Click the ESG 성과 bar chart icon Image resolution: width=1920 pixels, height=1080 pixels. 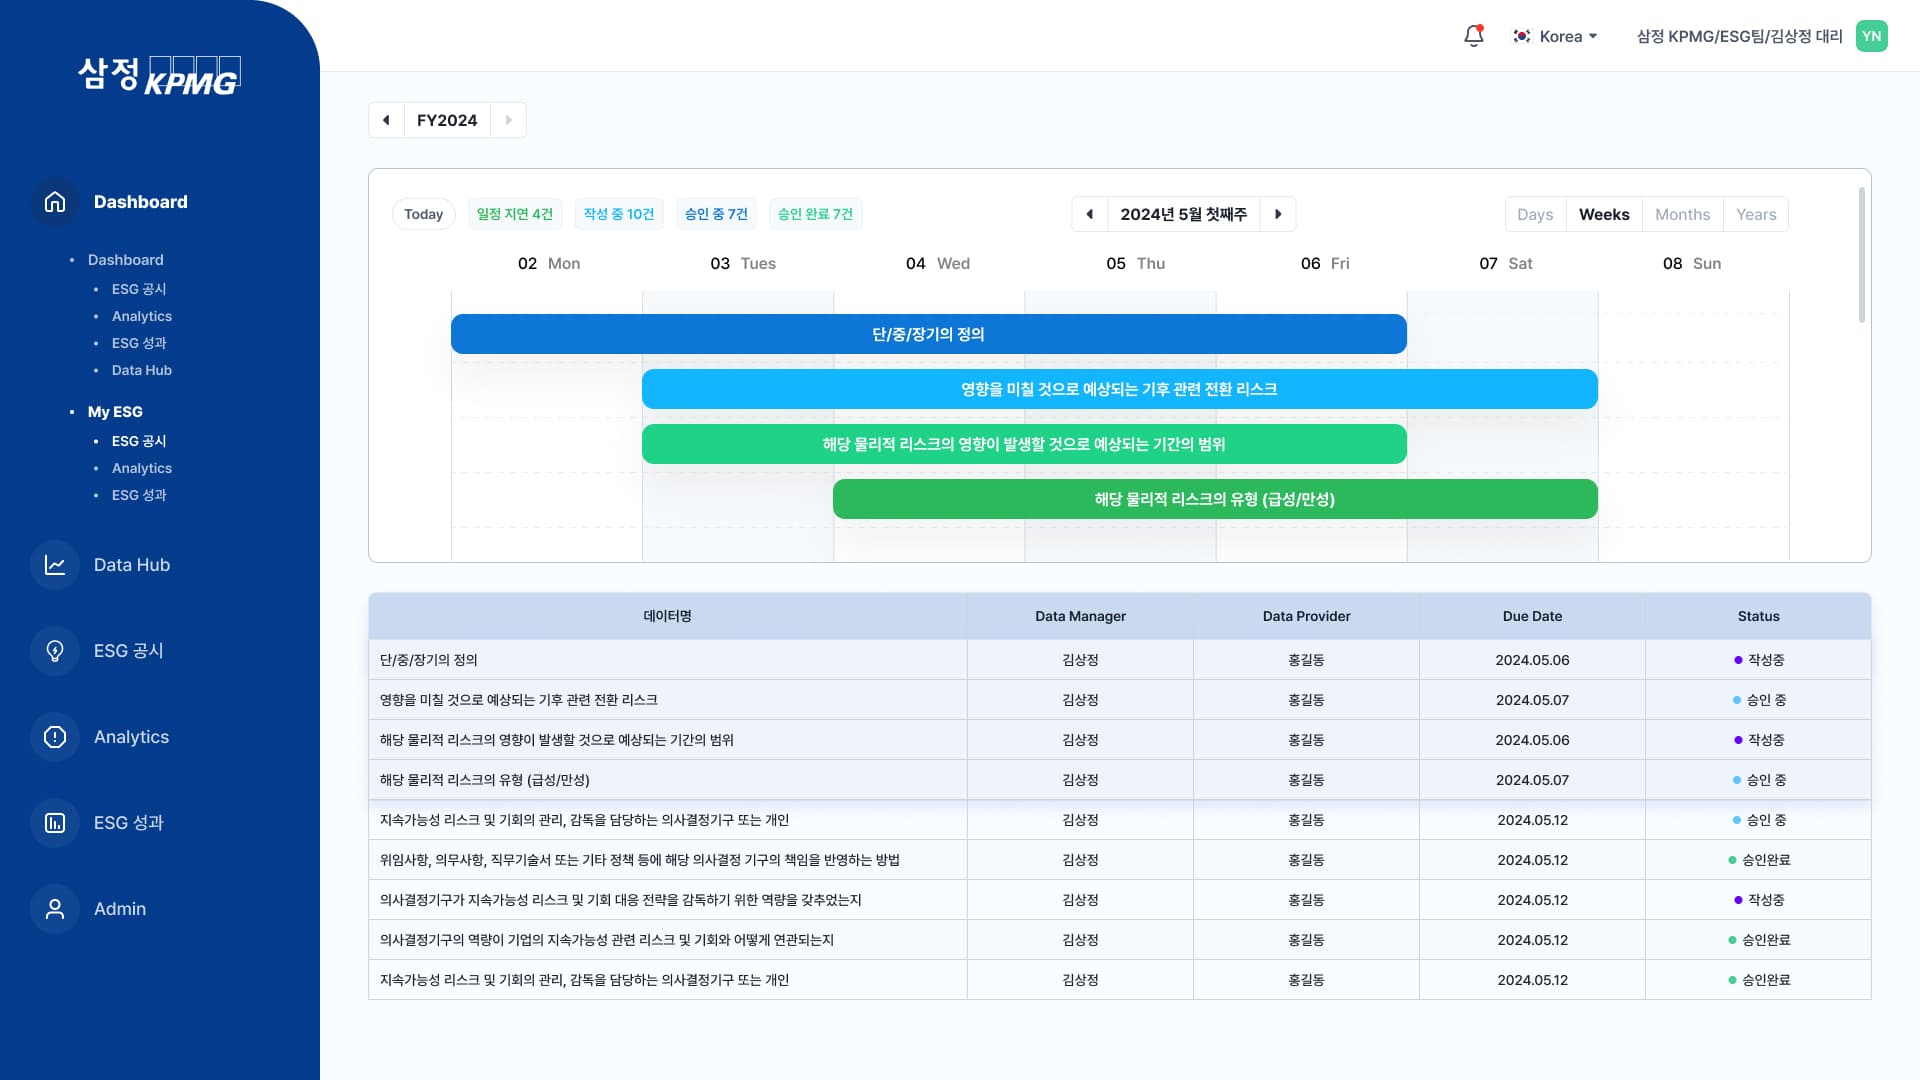point(55,823)
